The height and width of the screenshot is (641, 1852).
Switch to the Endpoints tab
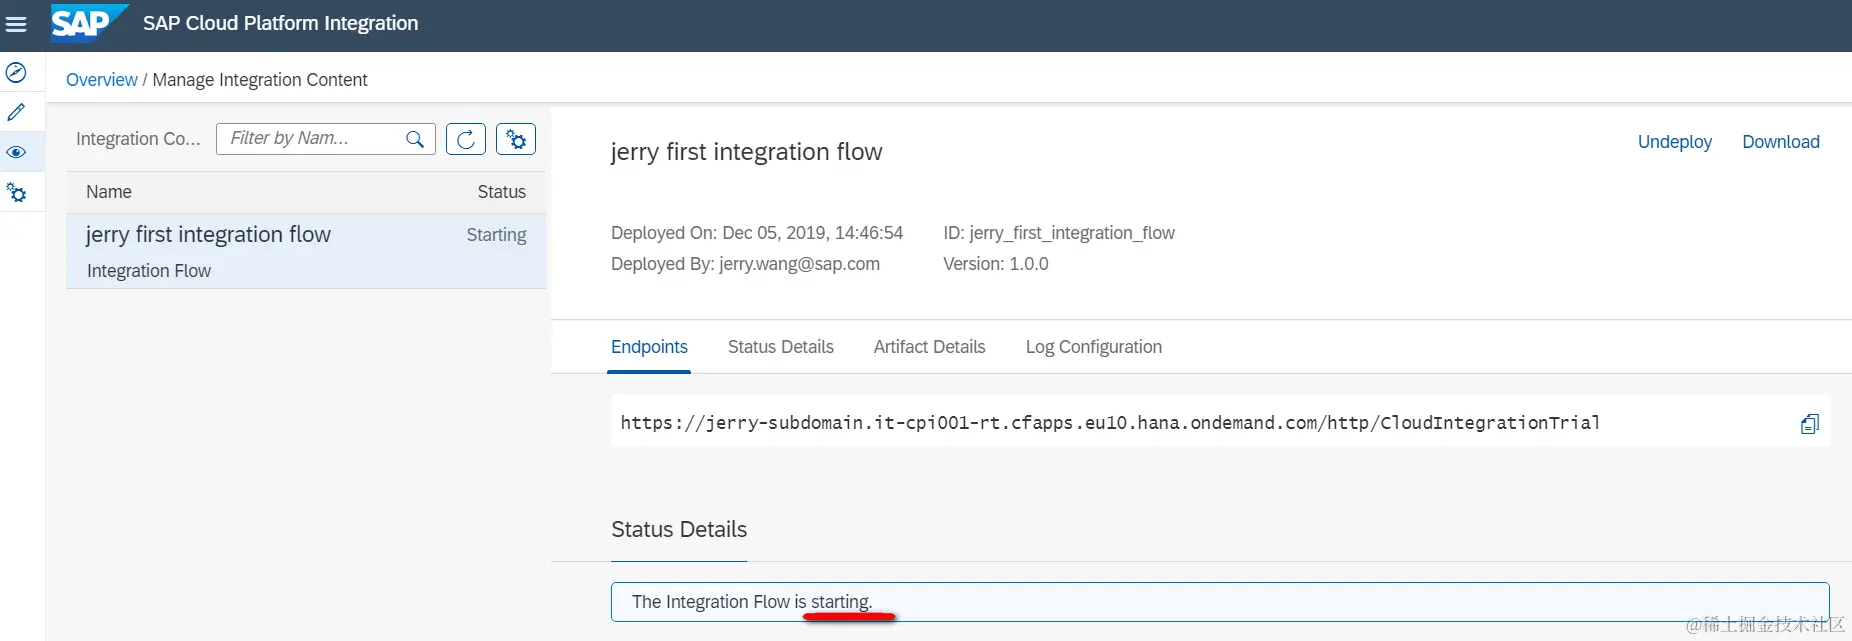tap(649, 347)
